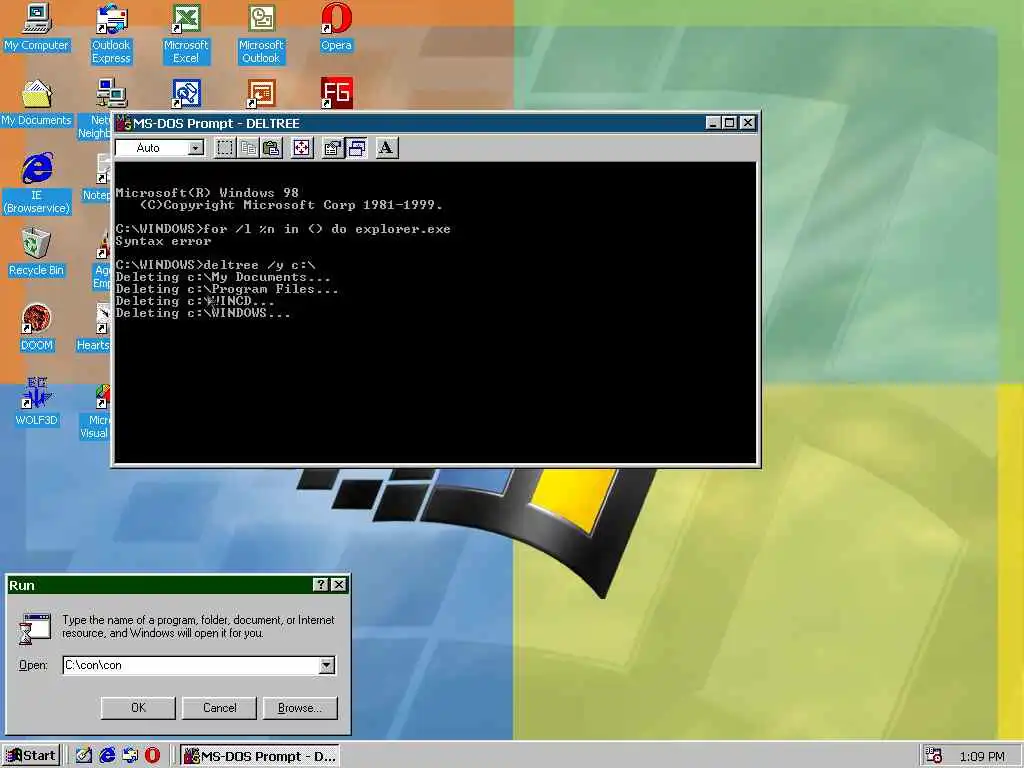Open the Auto font size dropdown

click(195, 148)
